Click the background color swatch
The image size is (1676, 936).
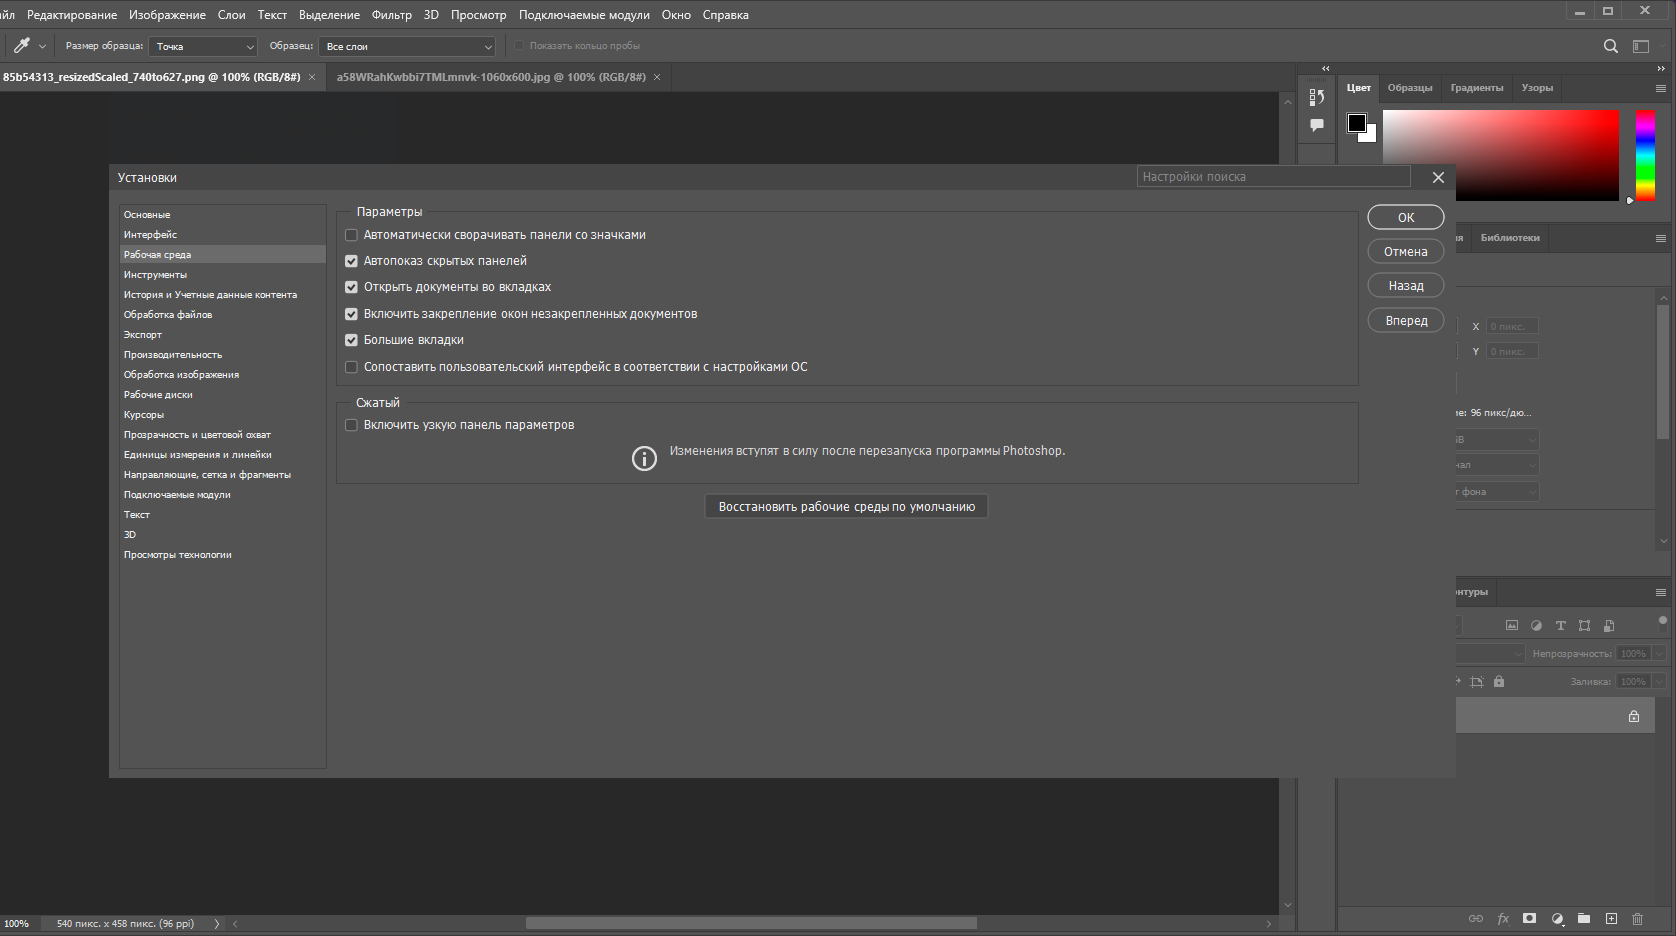pos(1371,137)
